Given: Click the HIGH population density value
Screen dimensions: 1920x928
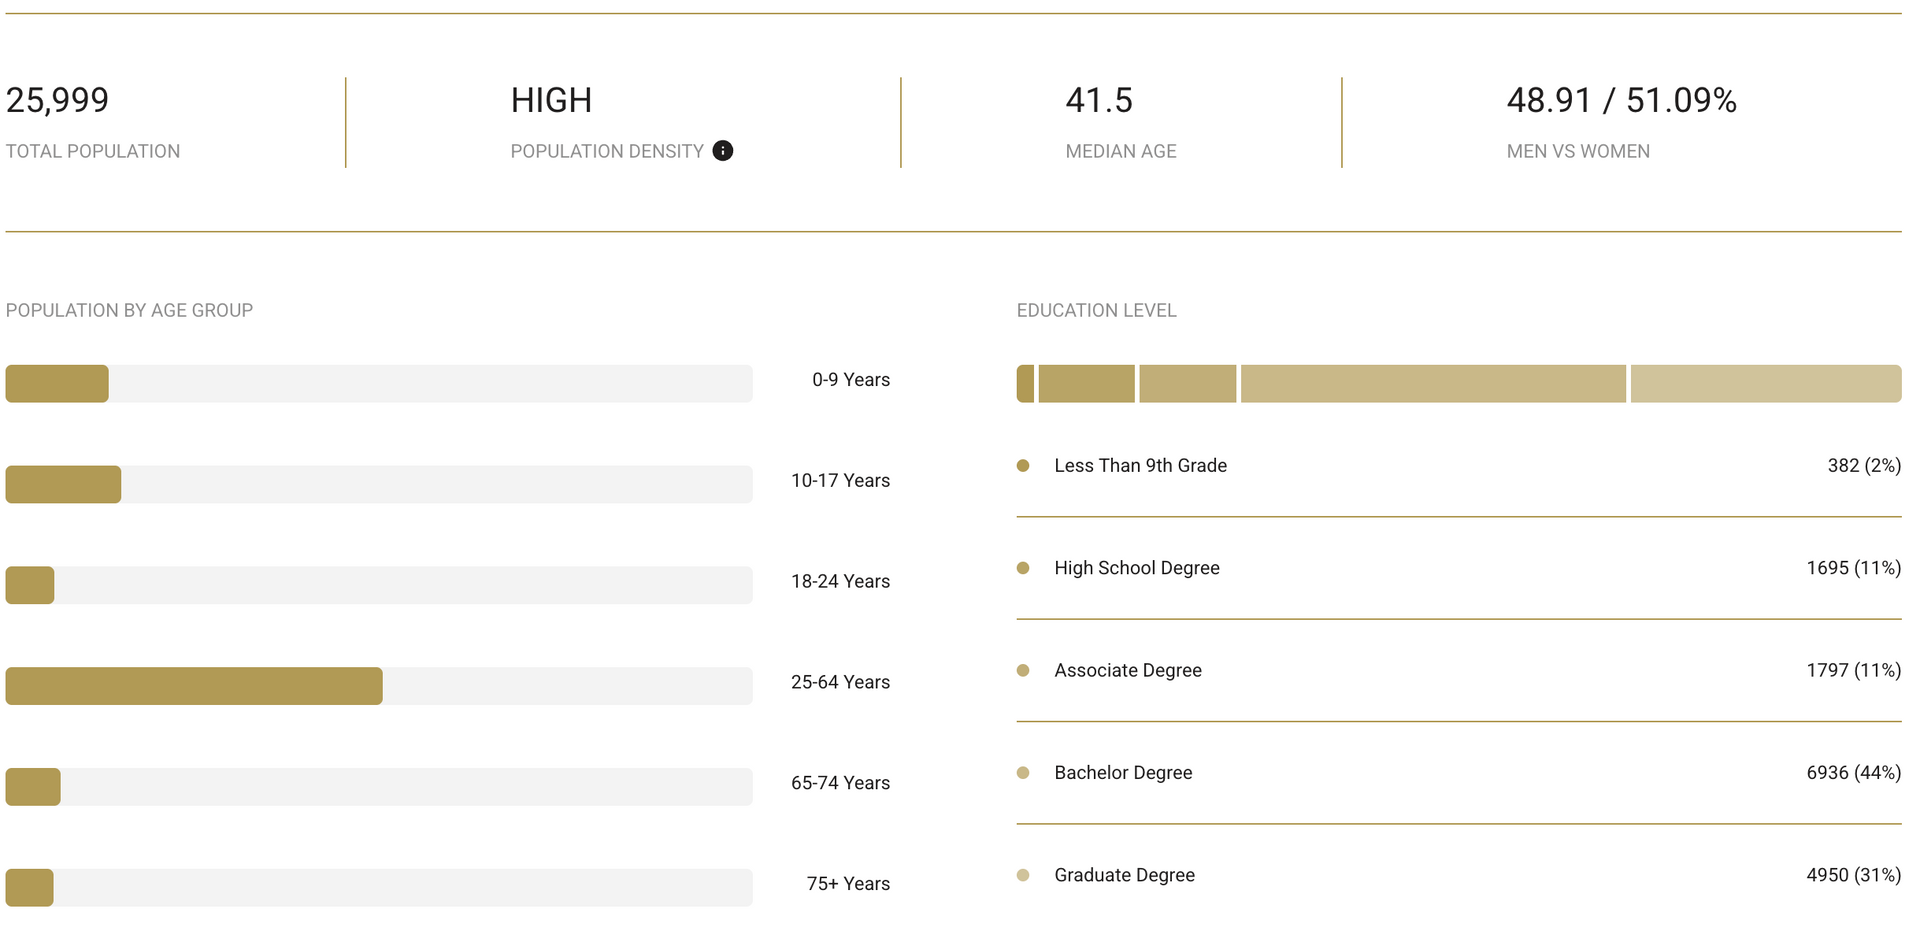Looking at the screenshot, I should pyautogui.click(x=551, y=100).
